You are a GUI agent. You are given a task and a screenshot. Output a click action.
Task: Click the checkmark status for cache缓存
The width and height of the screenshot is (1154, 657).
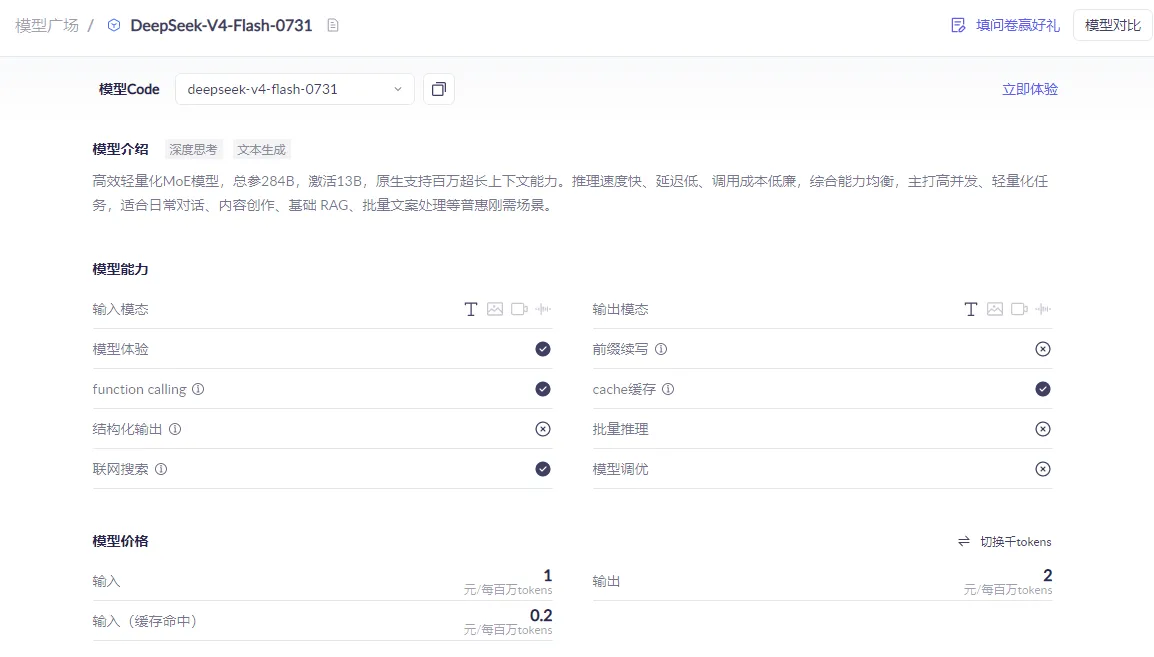(x=1043, y=389)
